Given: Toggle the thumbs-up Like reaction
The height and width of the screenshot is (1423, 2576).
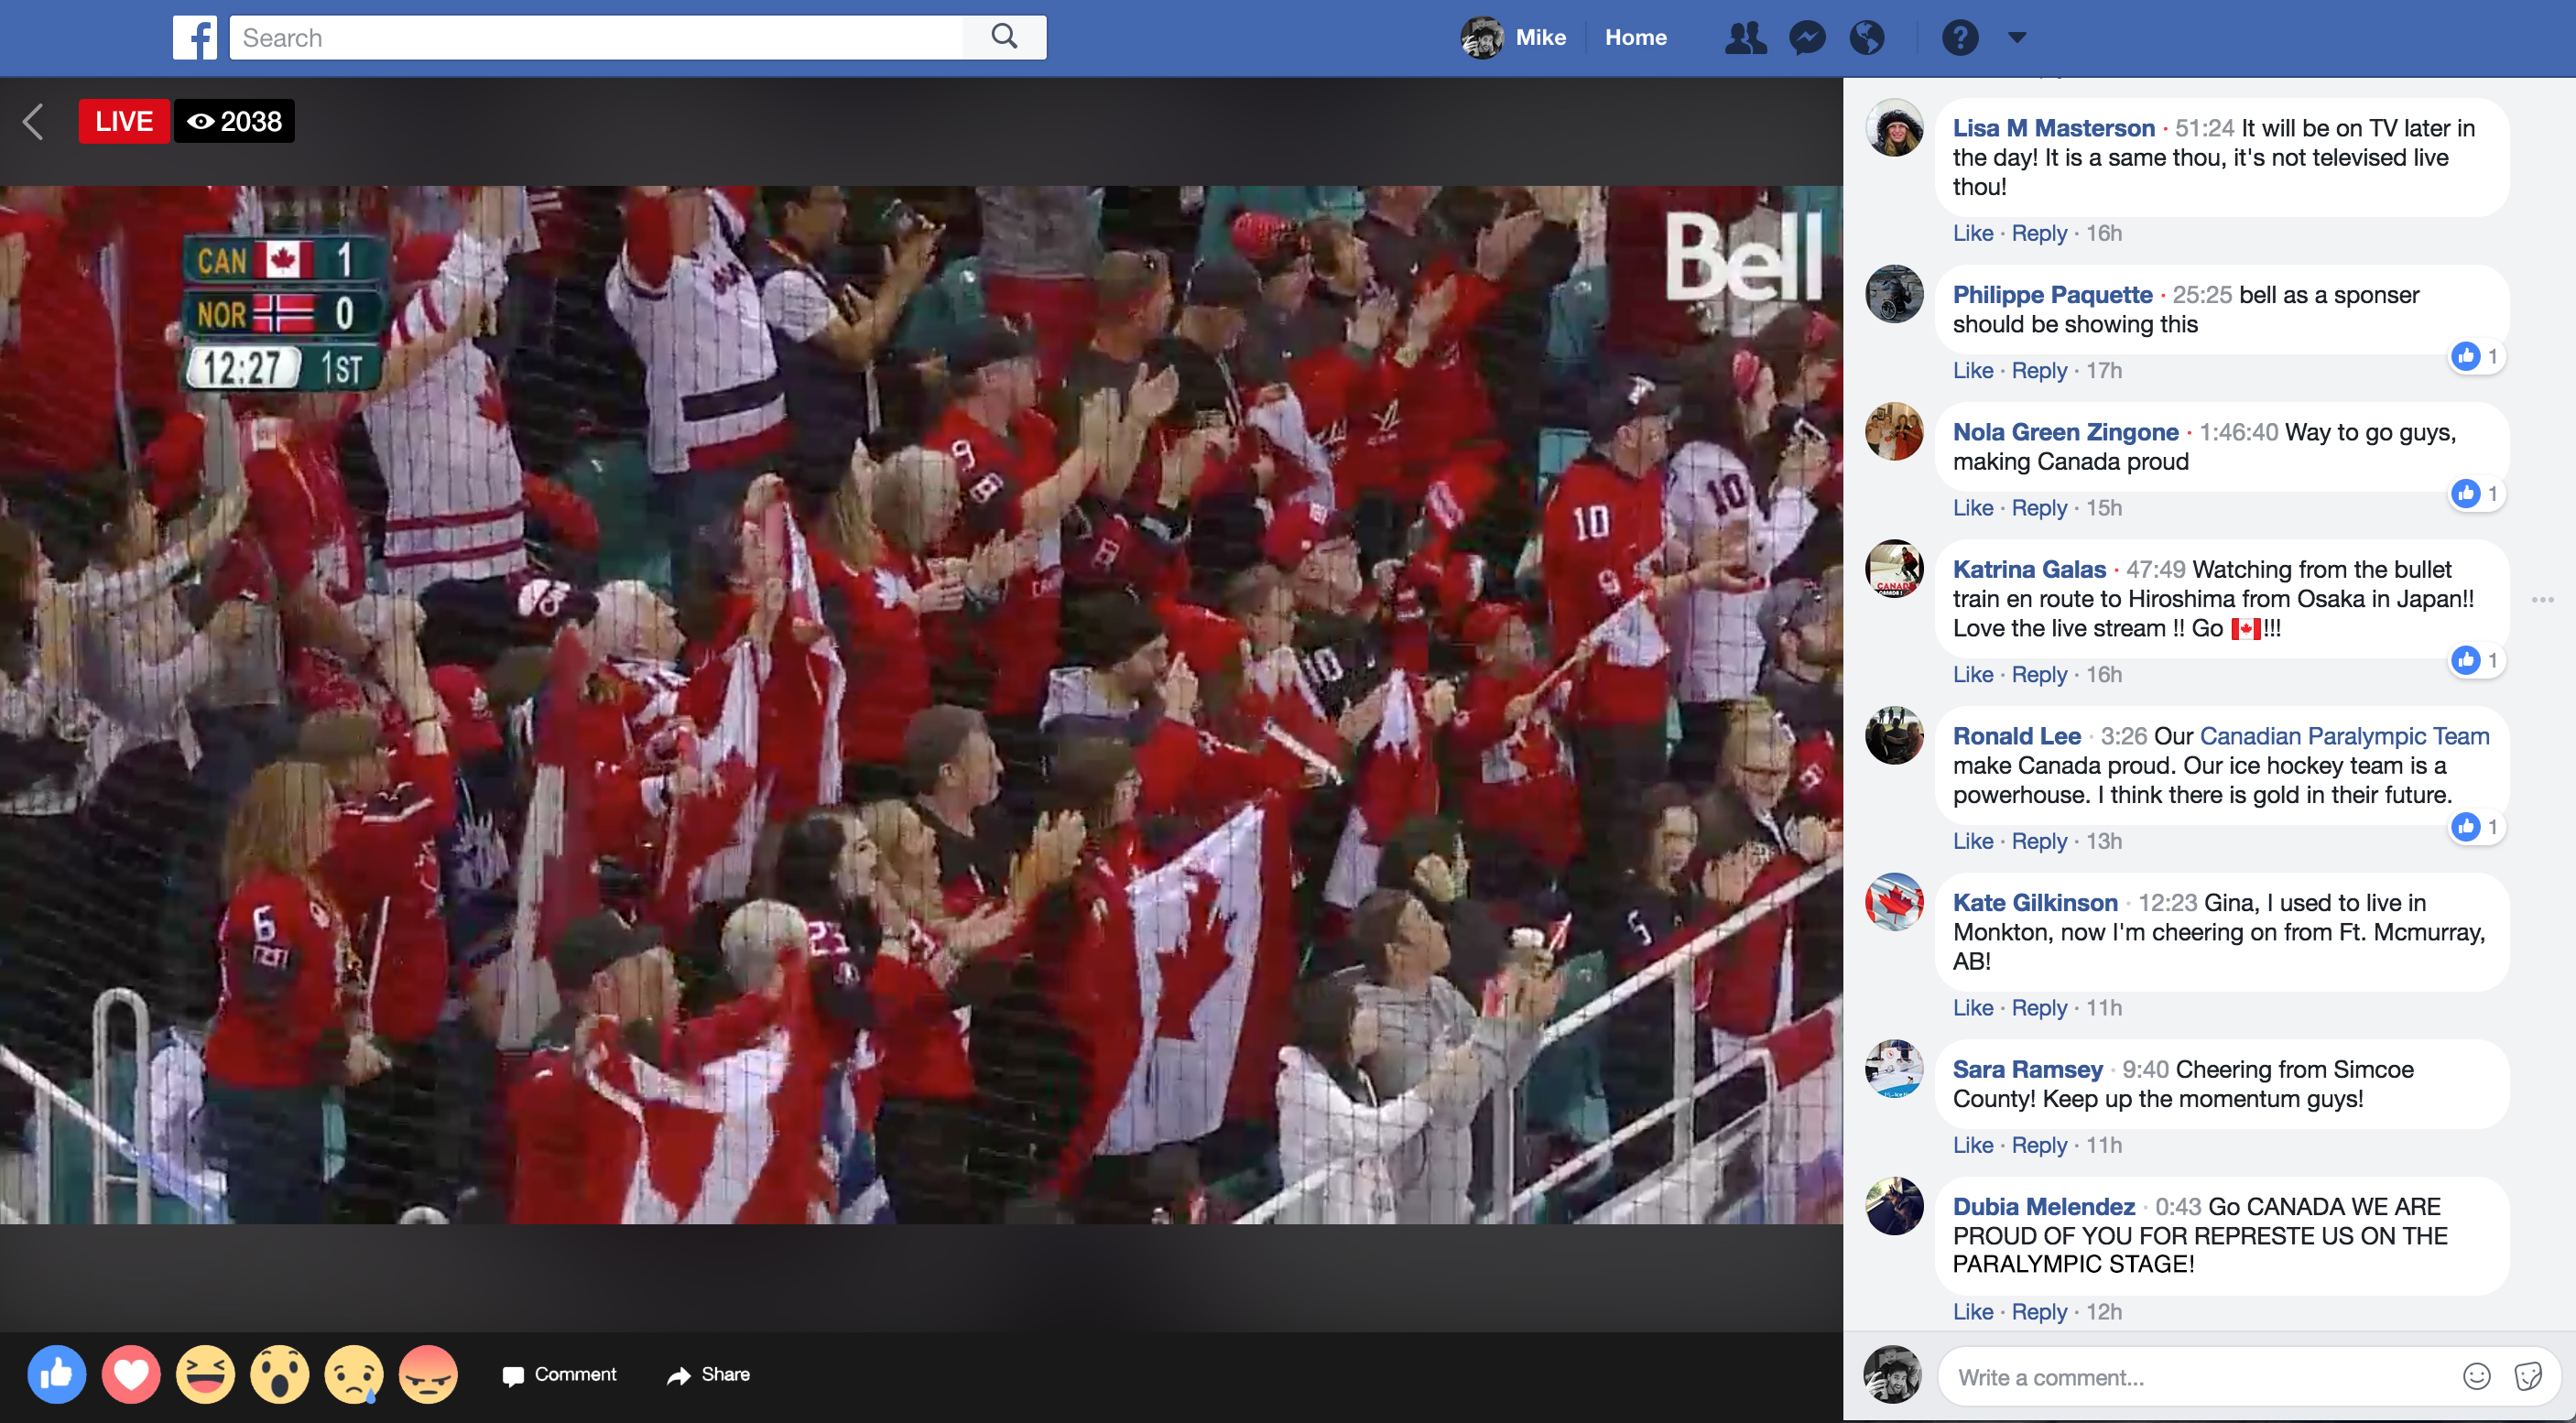Looking at the screenshot, I should [x=57, y=1375].
